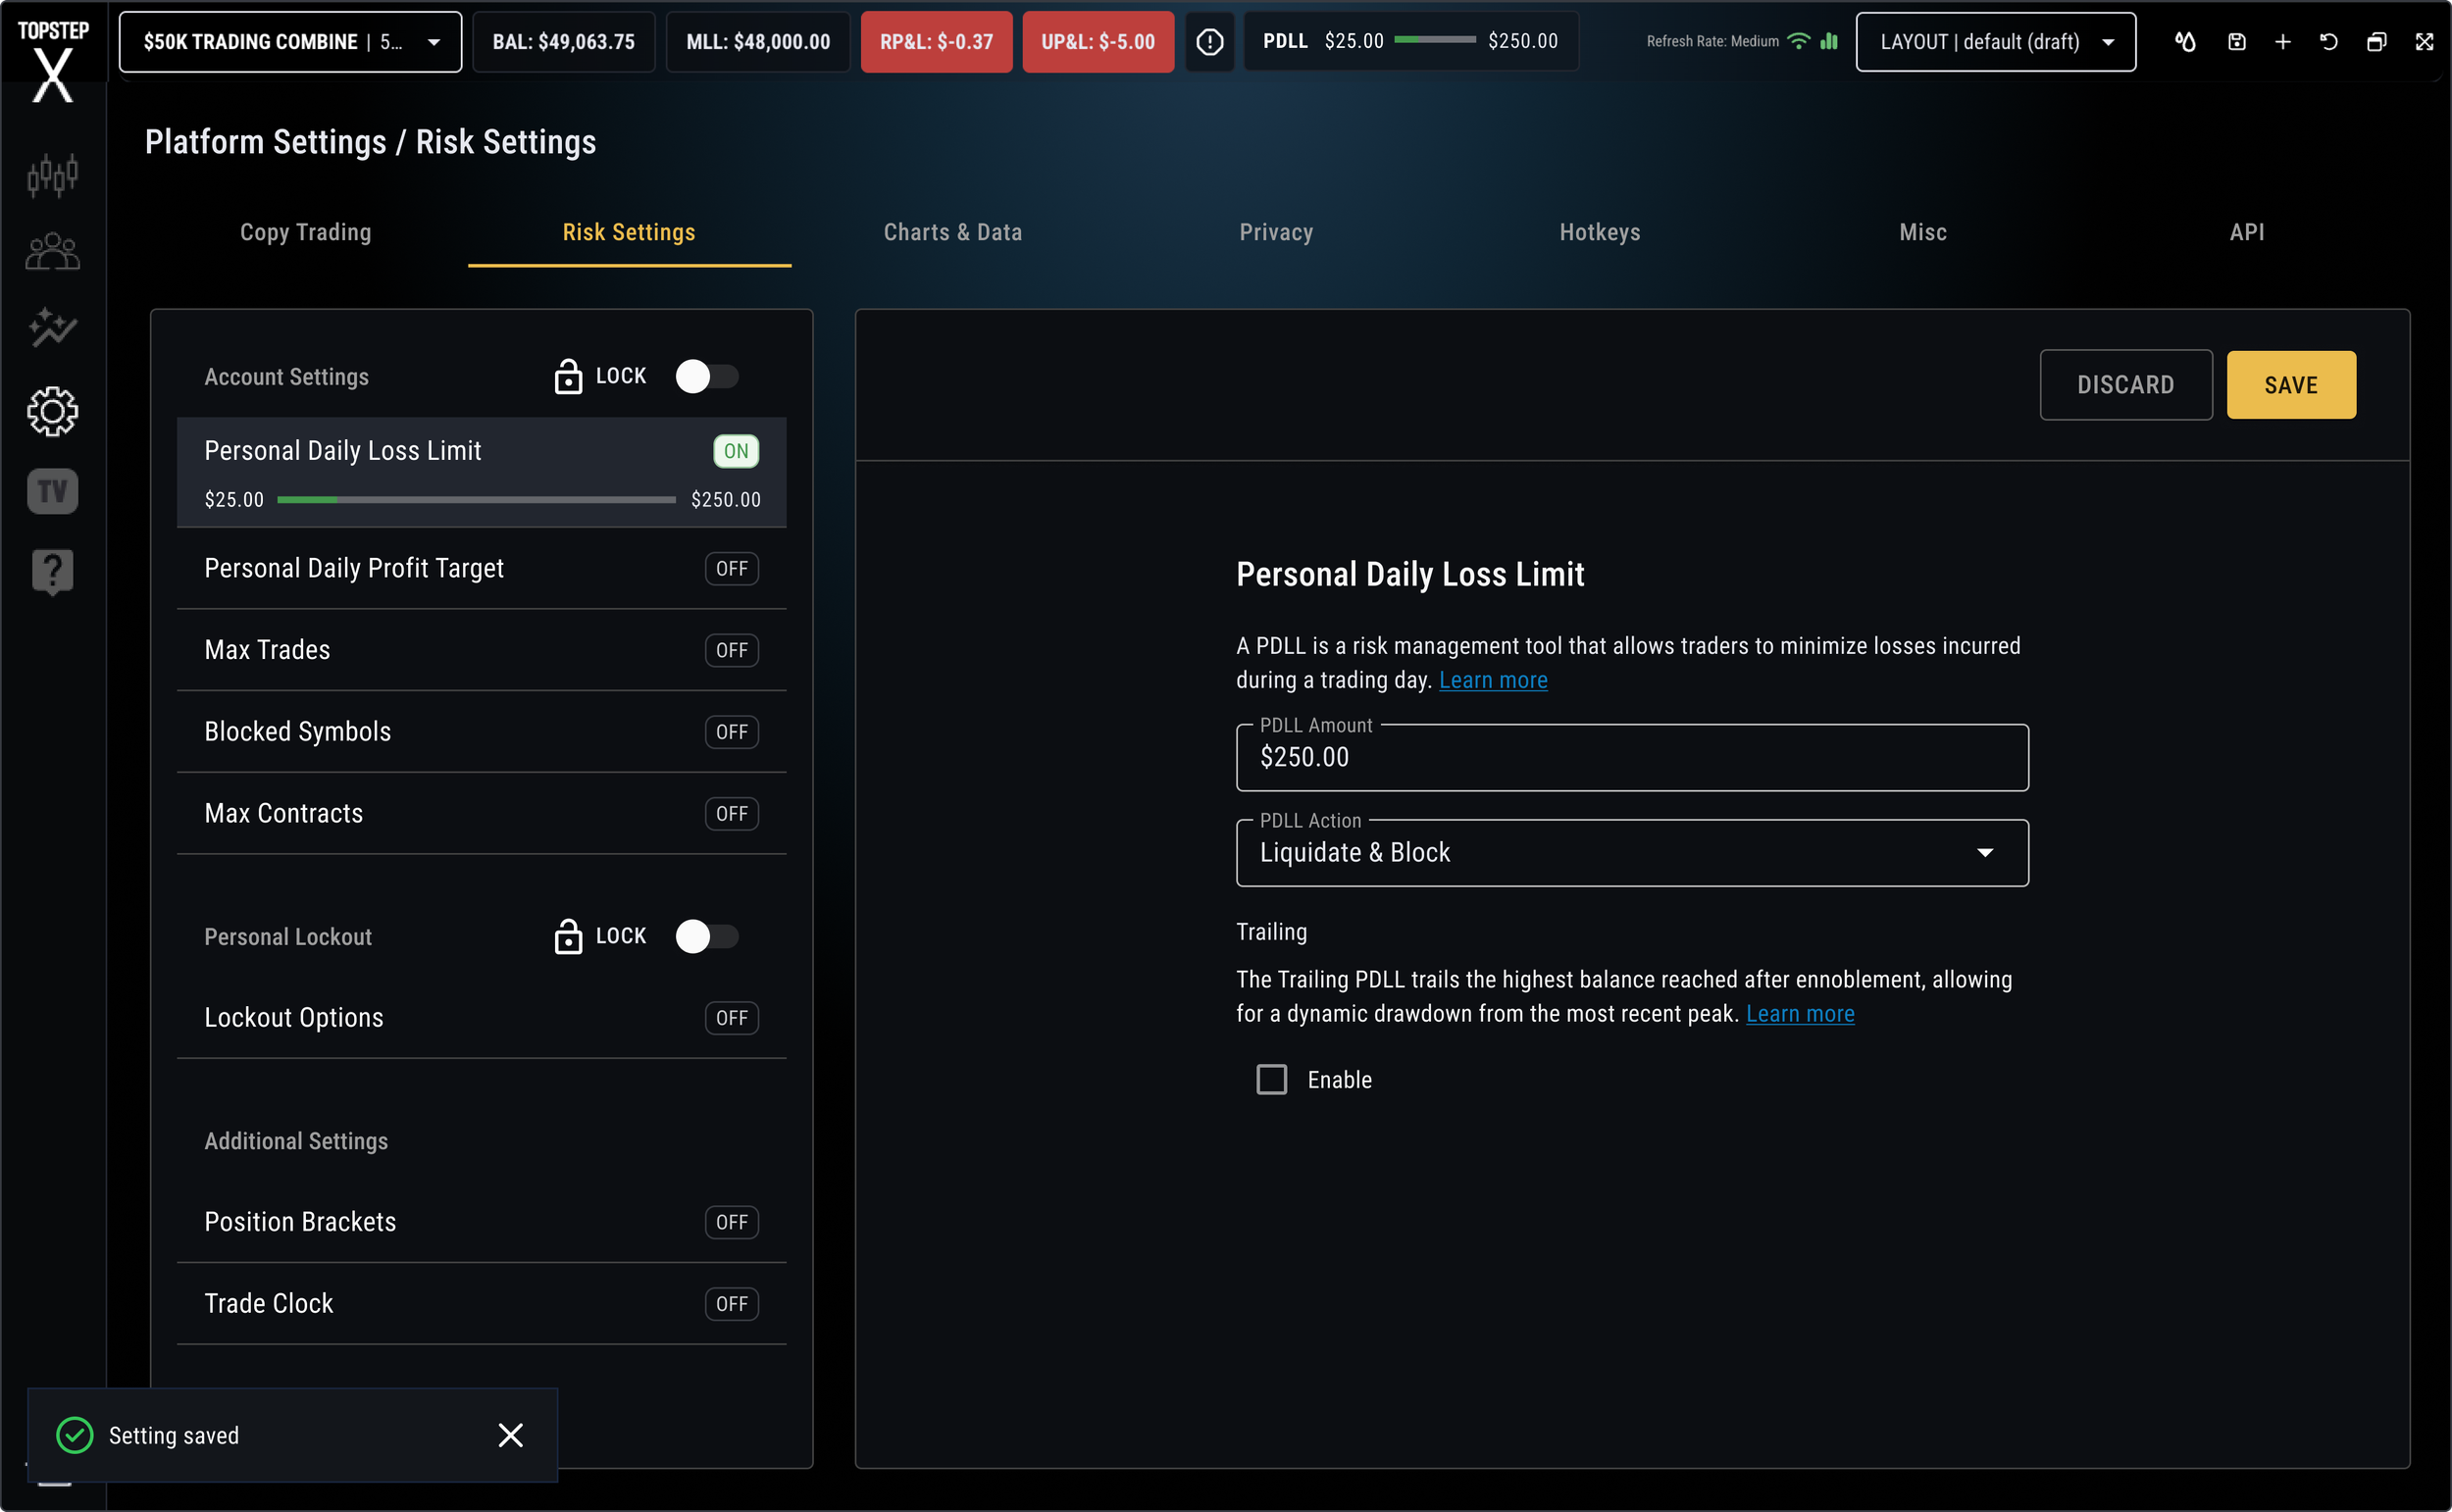Select the Blocked Symbols settings row
The width and height of the screenshot is (2452, 1512).
point(482,732)
